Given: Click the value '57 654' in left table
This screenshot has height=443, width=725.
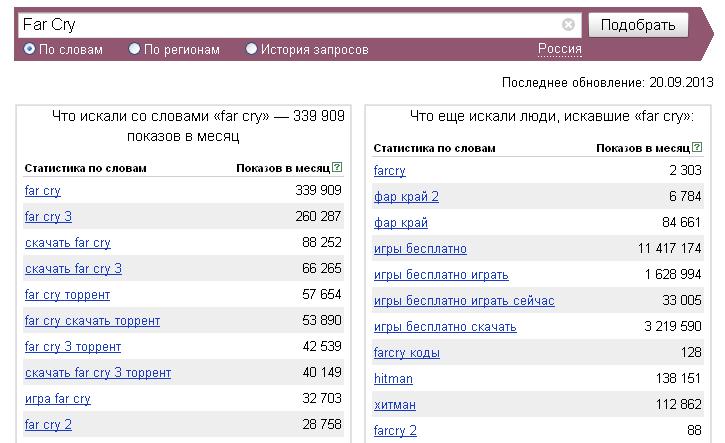Looking at the screenshot, I should [x=321, y=294].
